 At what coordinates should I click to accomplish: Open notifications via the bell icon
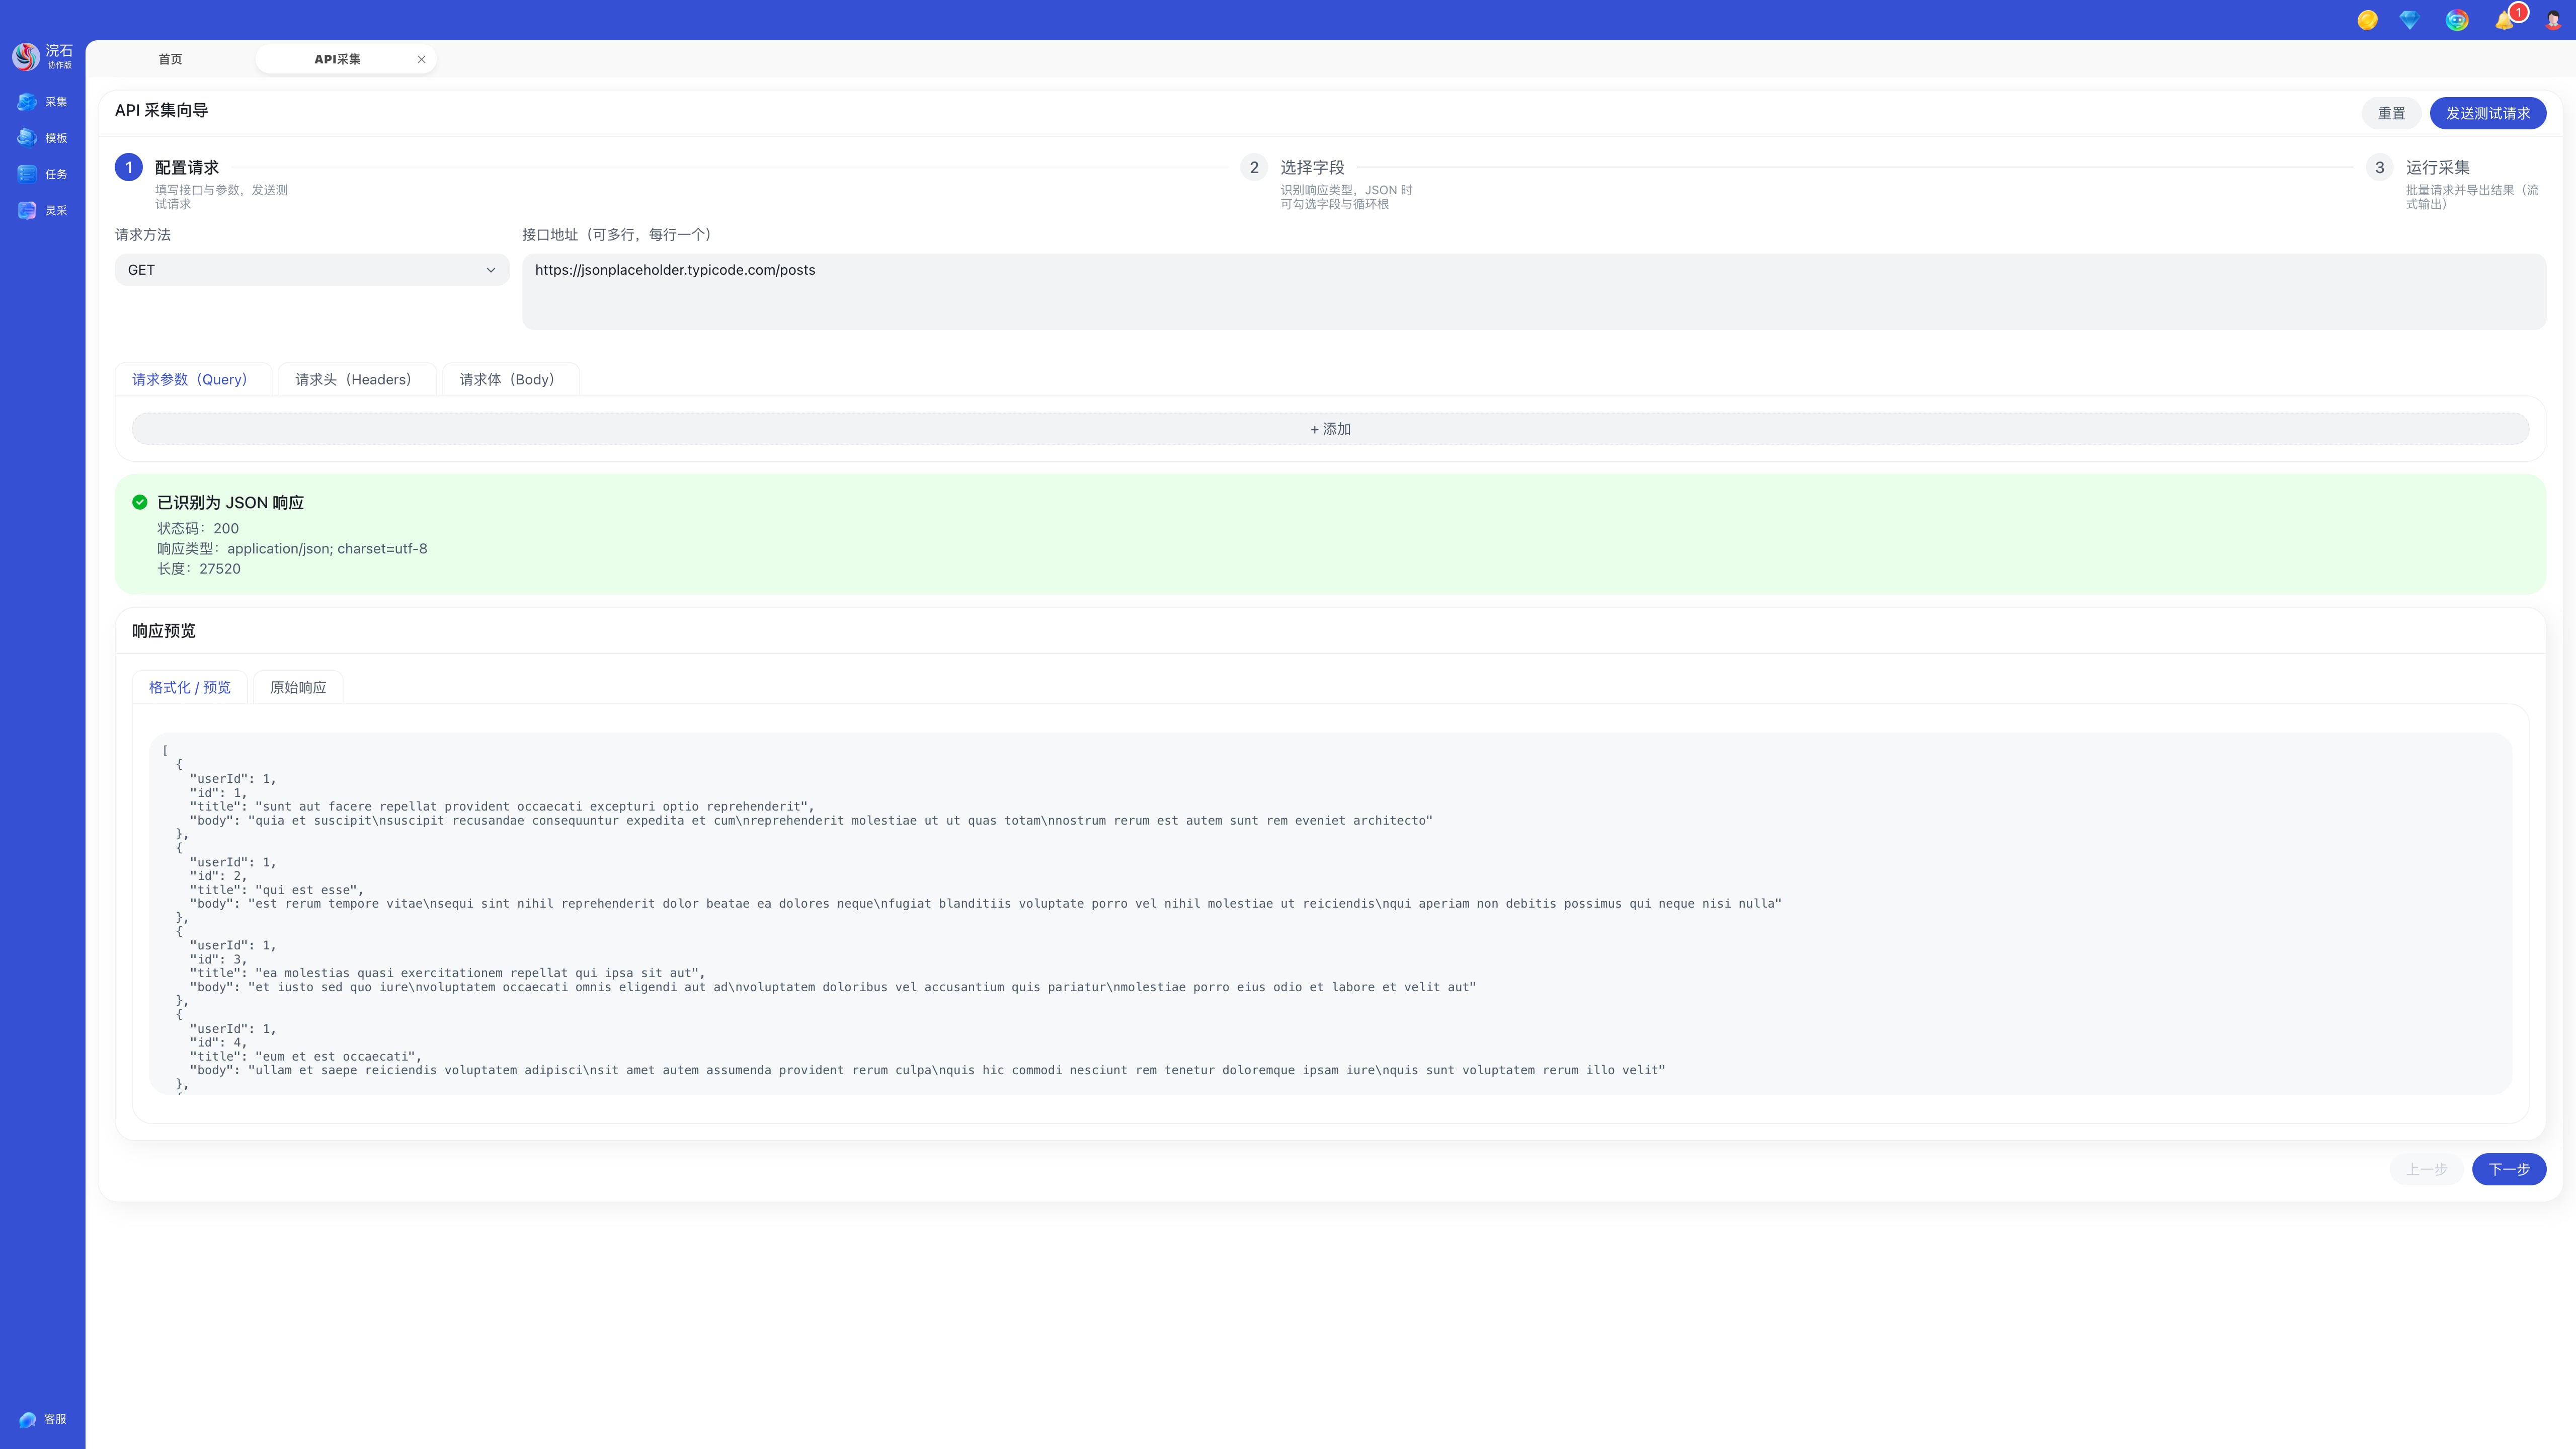tap(2504, 20)
